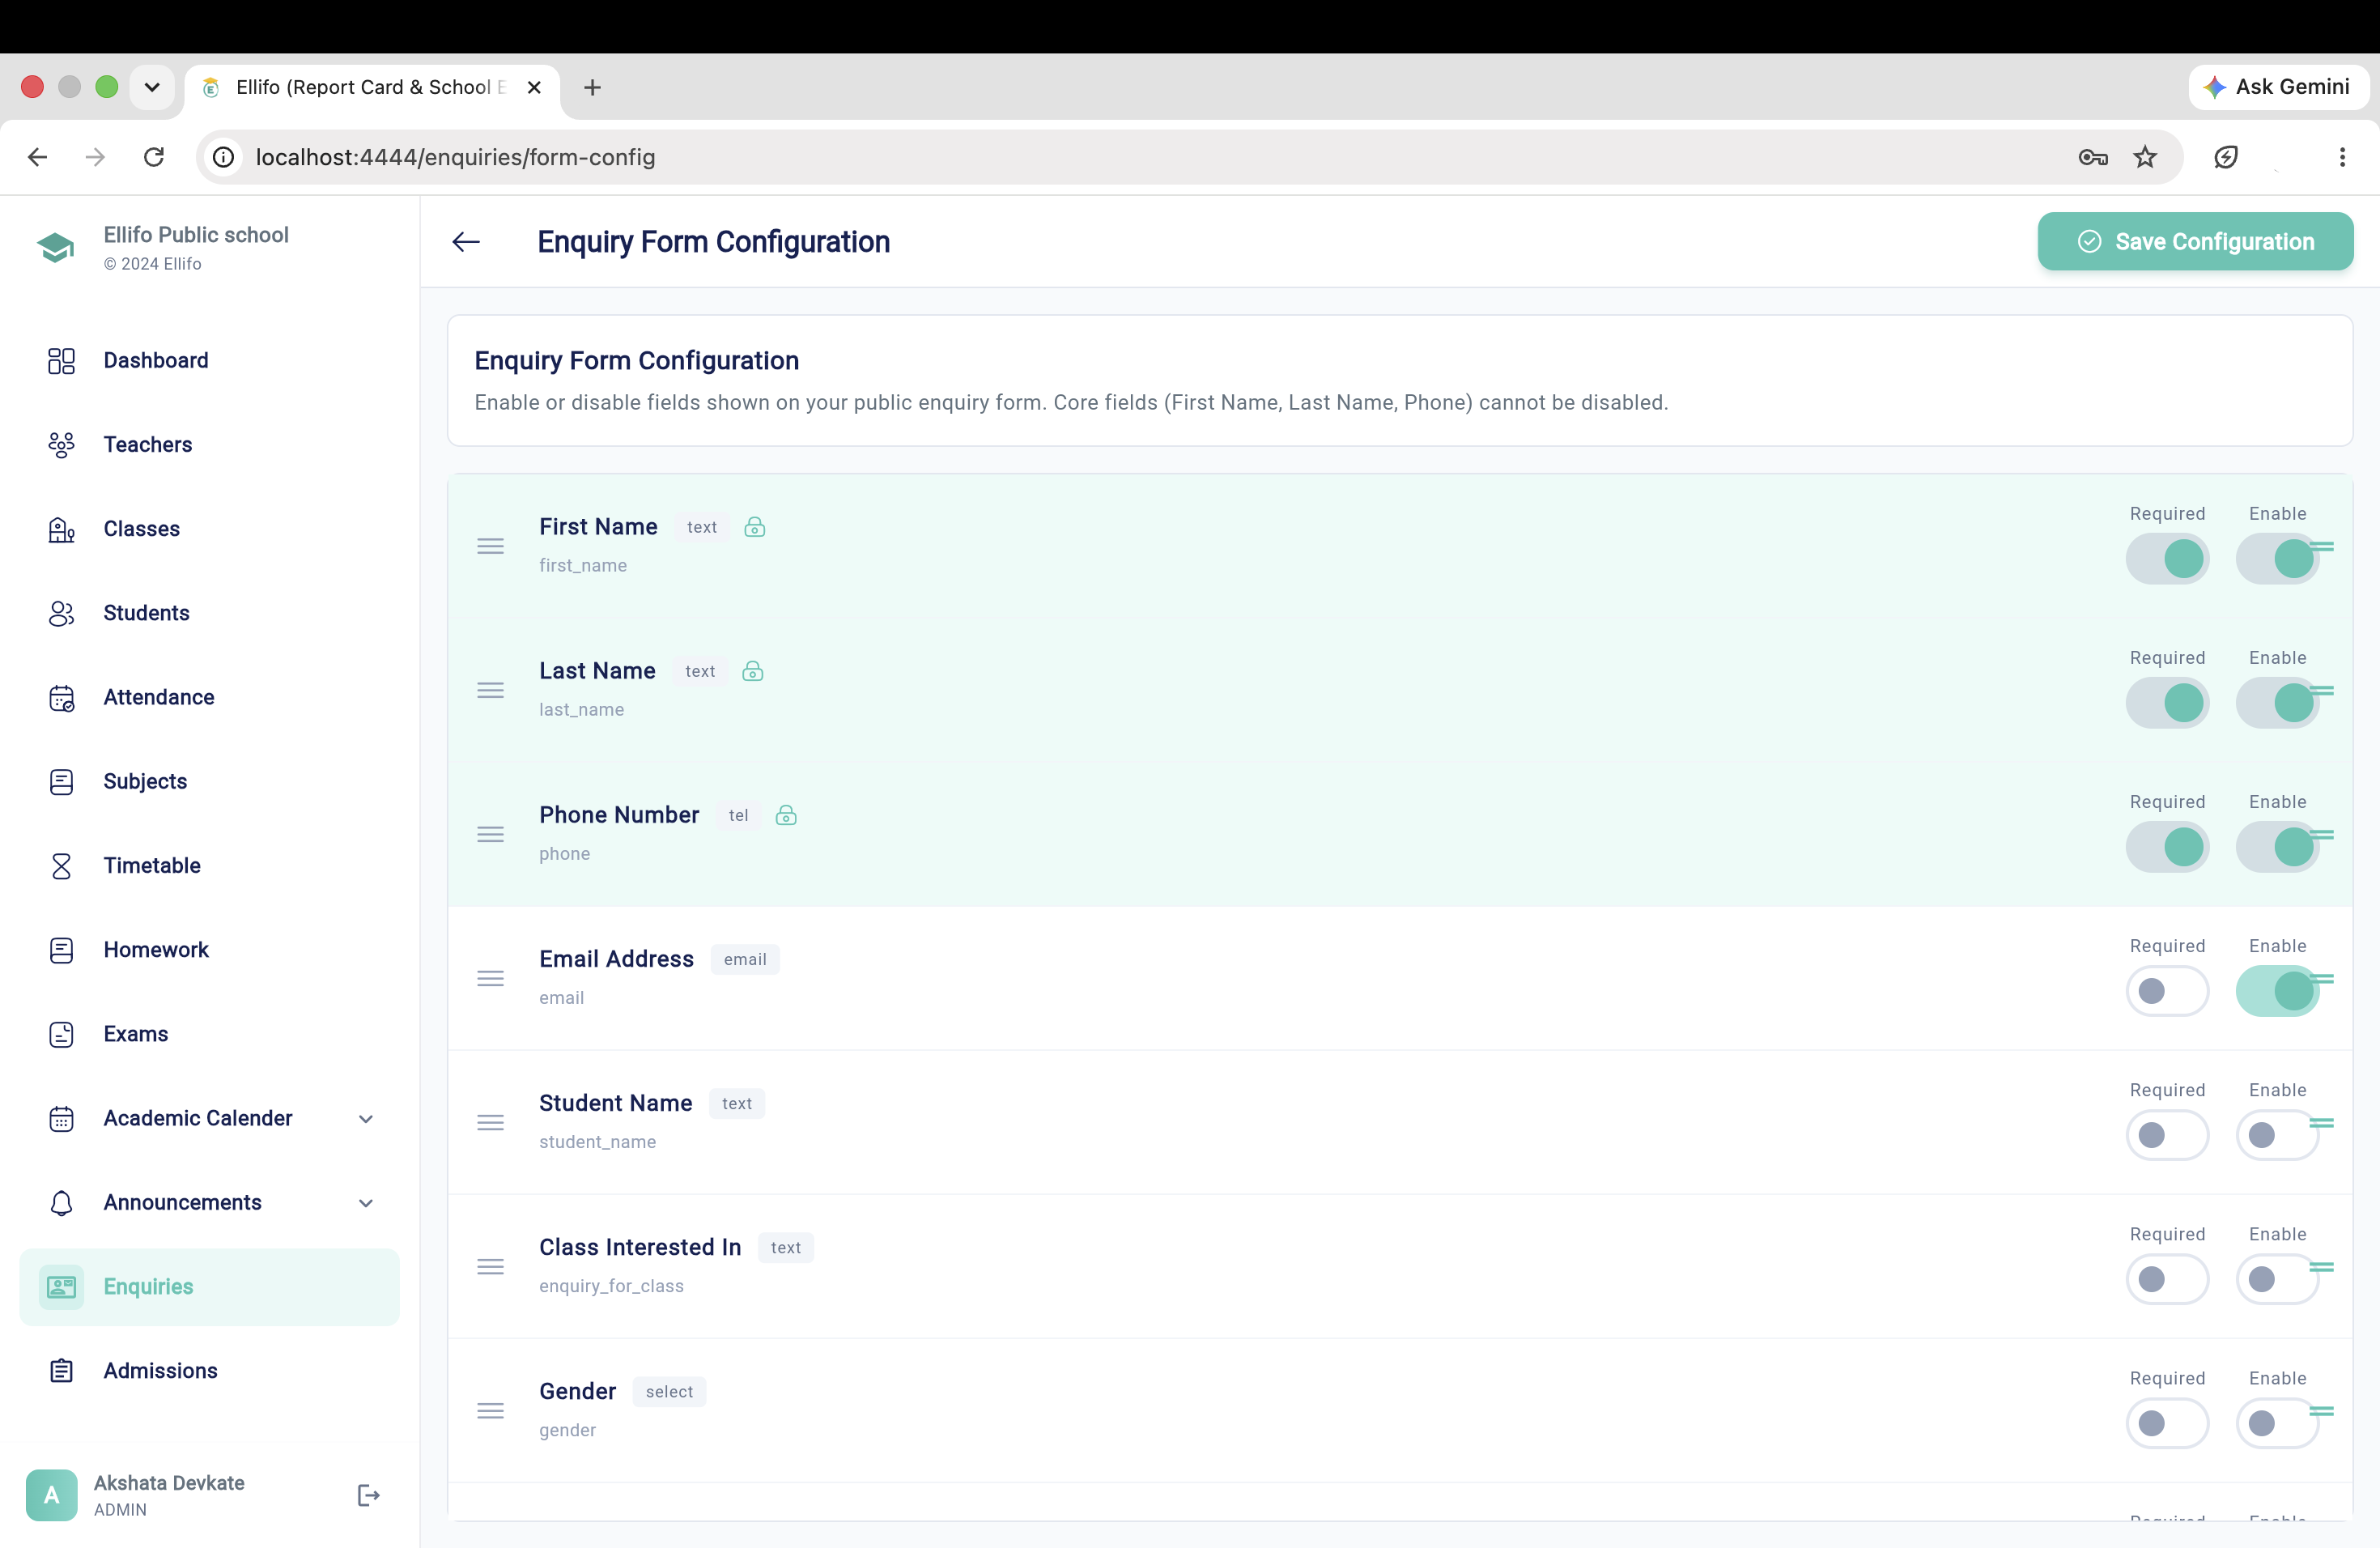
Task: Click the Ask Gemini button
Action: point(2278,87)
